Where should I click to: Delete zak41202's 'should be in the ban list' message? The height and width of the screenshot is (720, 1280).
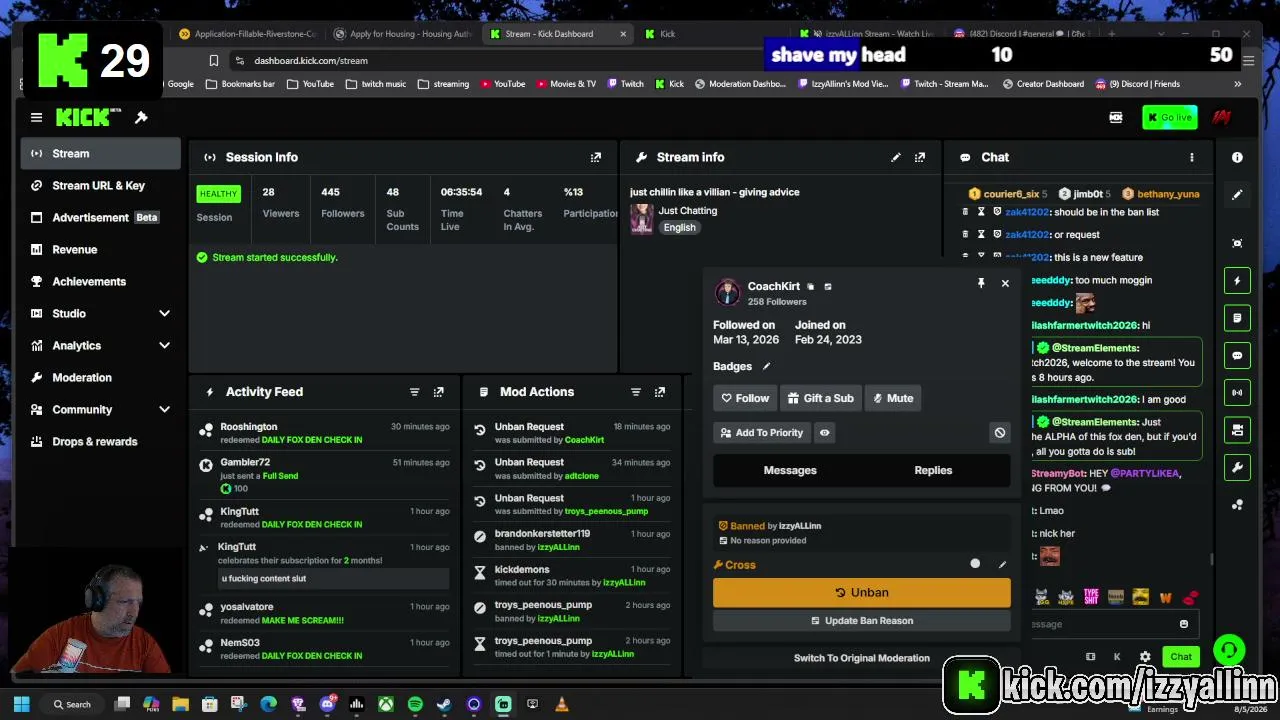965,212
